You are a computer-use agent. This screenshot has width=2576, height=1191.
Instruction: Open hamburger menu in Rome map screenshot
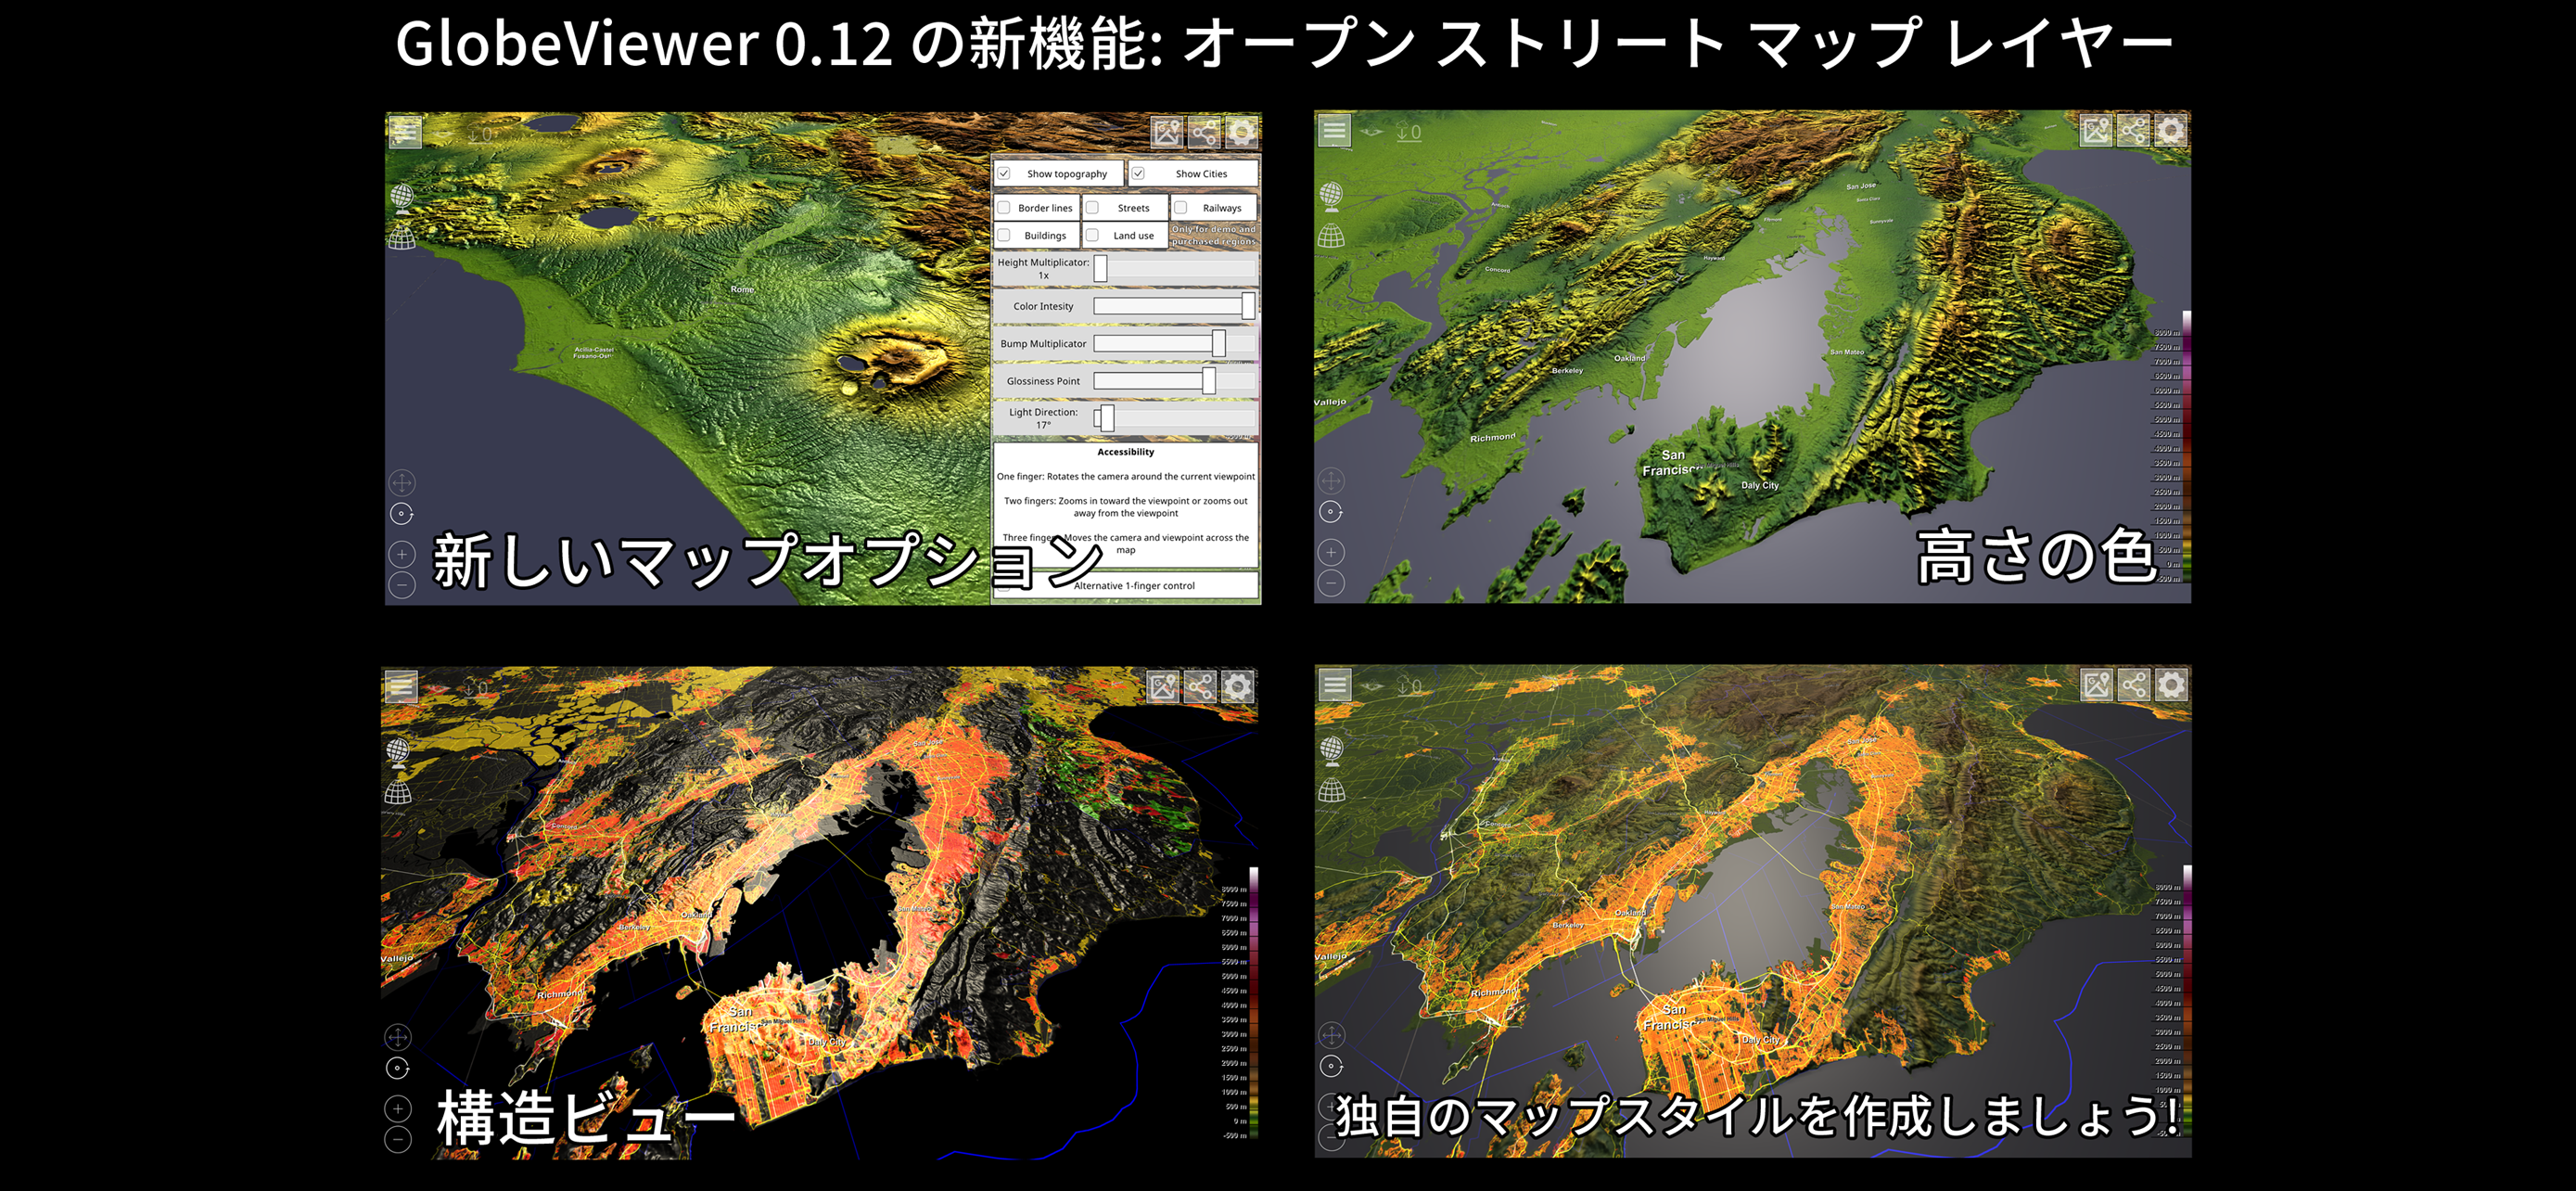tap(405, 131)
